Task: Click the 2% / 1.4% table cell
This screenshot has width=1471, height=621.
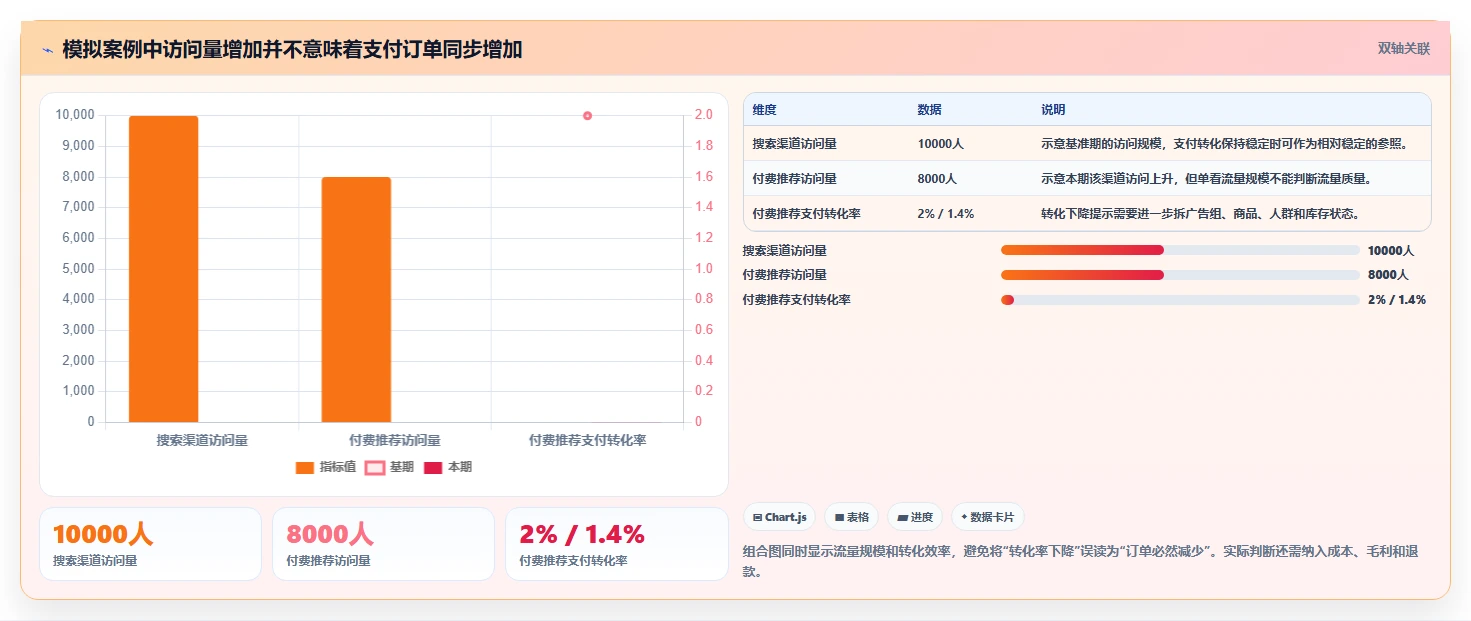Action: pos(945,214)
